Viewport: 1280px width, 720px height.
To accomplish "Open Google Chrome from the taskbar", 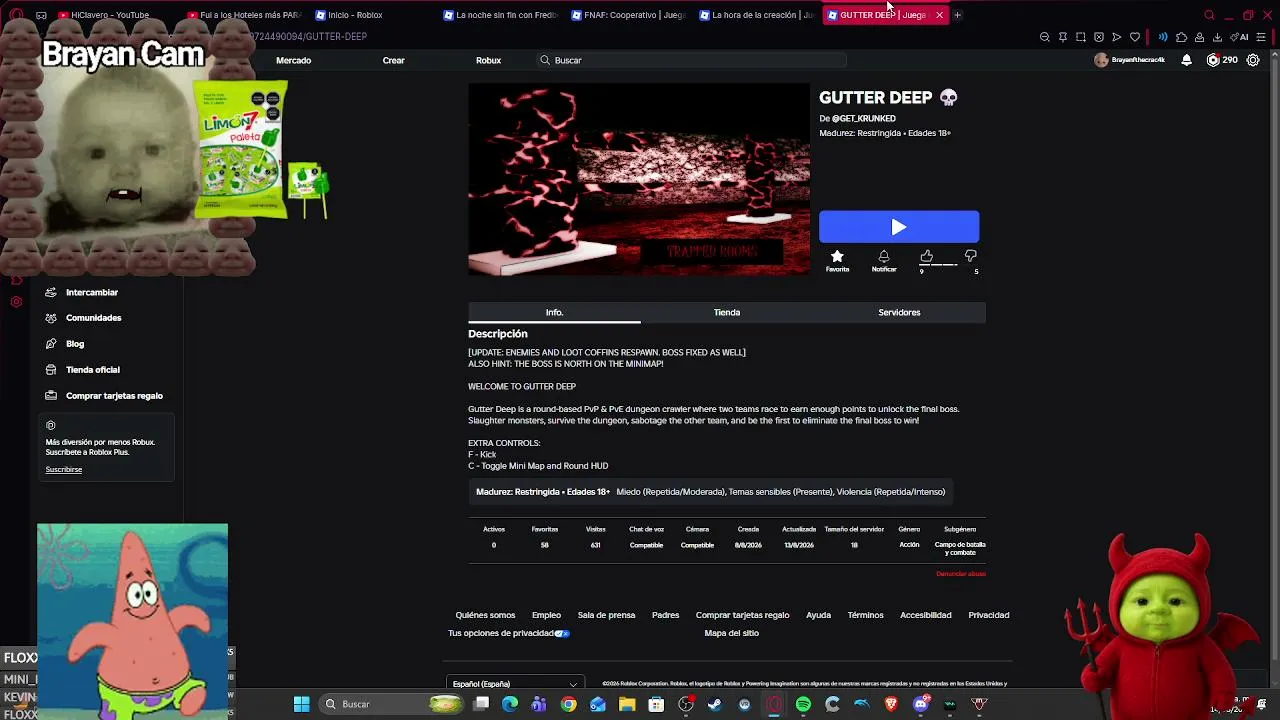I will (x=568, y=704).
